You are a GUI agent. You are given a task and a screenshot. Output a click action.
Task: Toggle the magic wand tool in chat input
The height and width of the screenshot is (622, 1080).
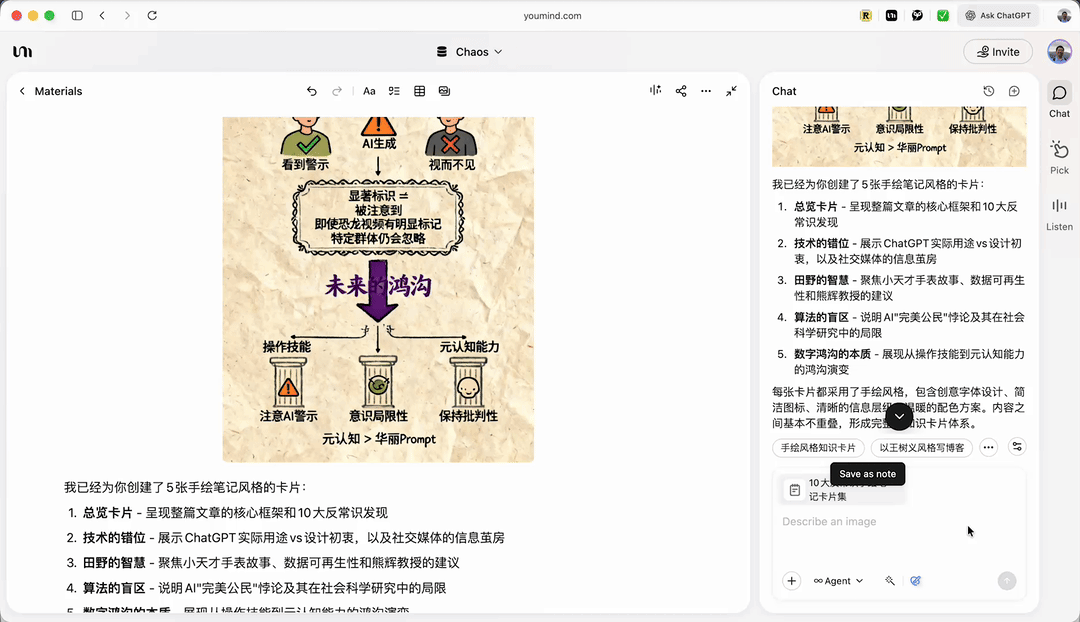tap(890, 581)
